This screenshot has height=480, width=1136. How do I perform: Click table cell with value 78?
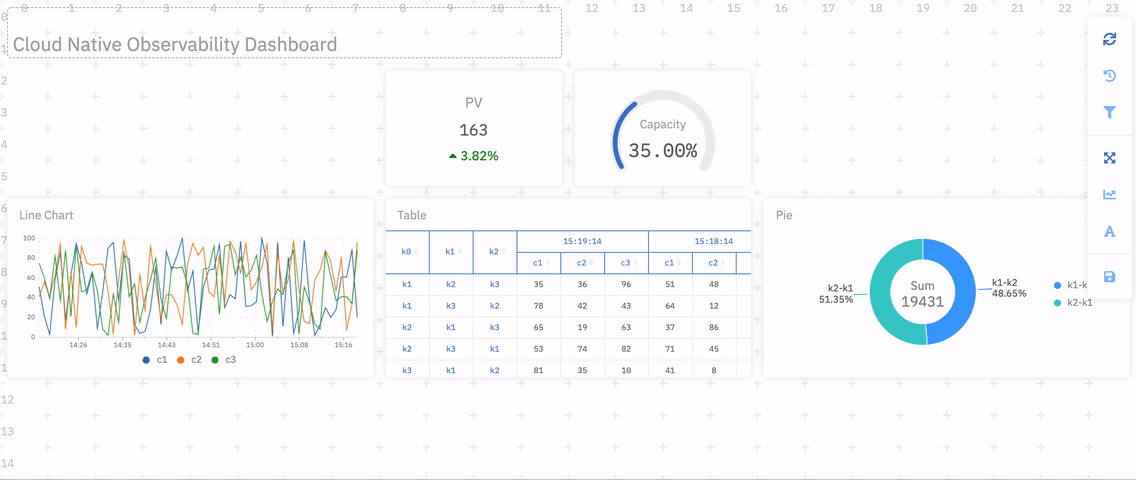(538, 306)
